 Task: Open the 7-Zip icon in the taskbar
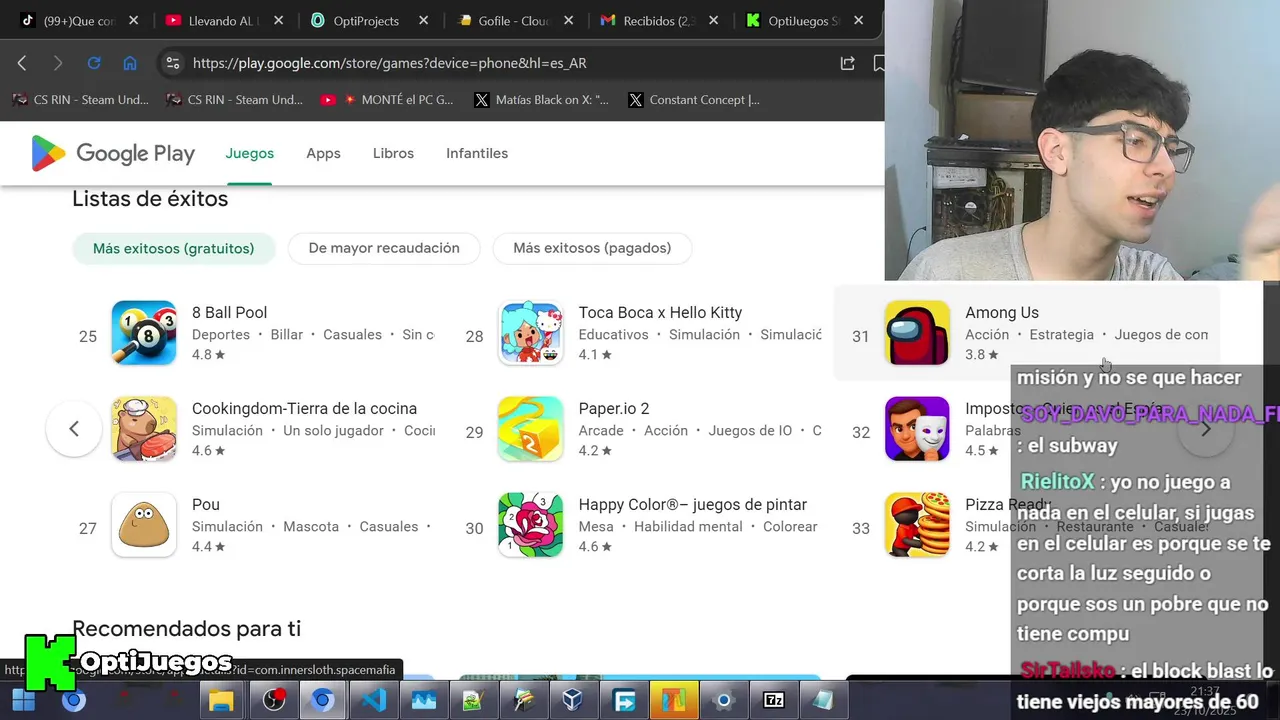coord(774,701)
